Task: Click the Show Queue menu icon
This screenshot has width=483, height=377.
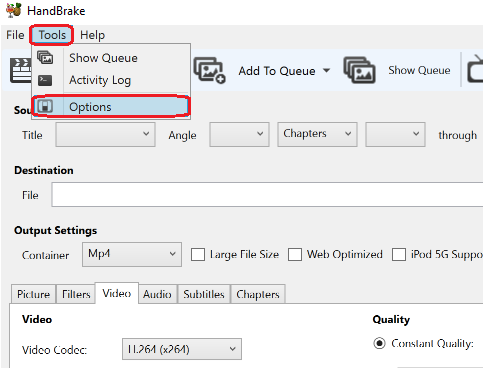Action: [x=45, y=57]
